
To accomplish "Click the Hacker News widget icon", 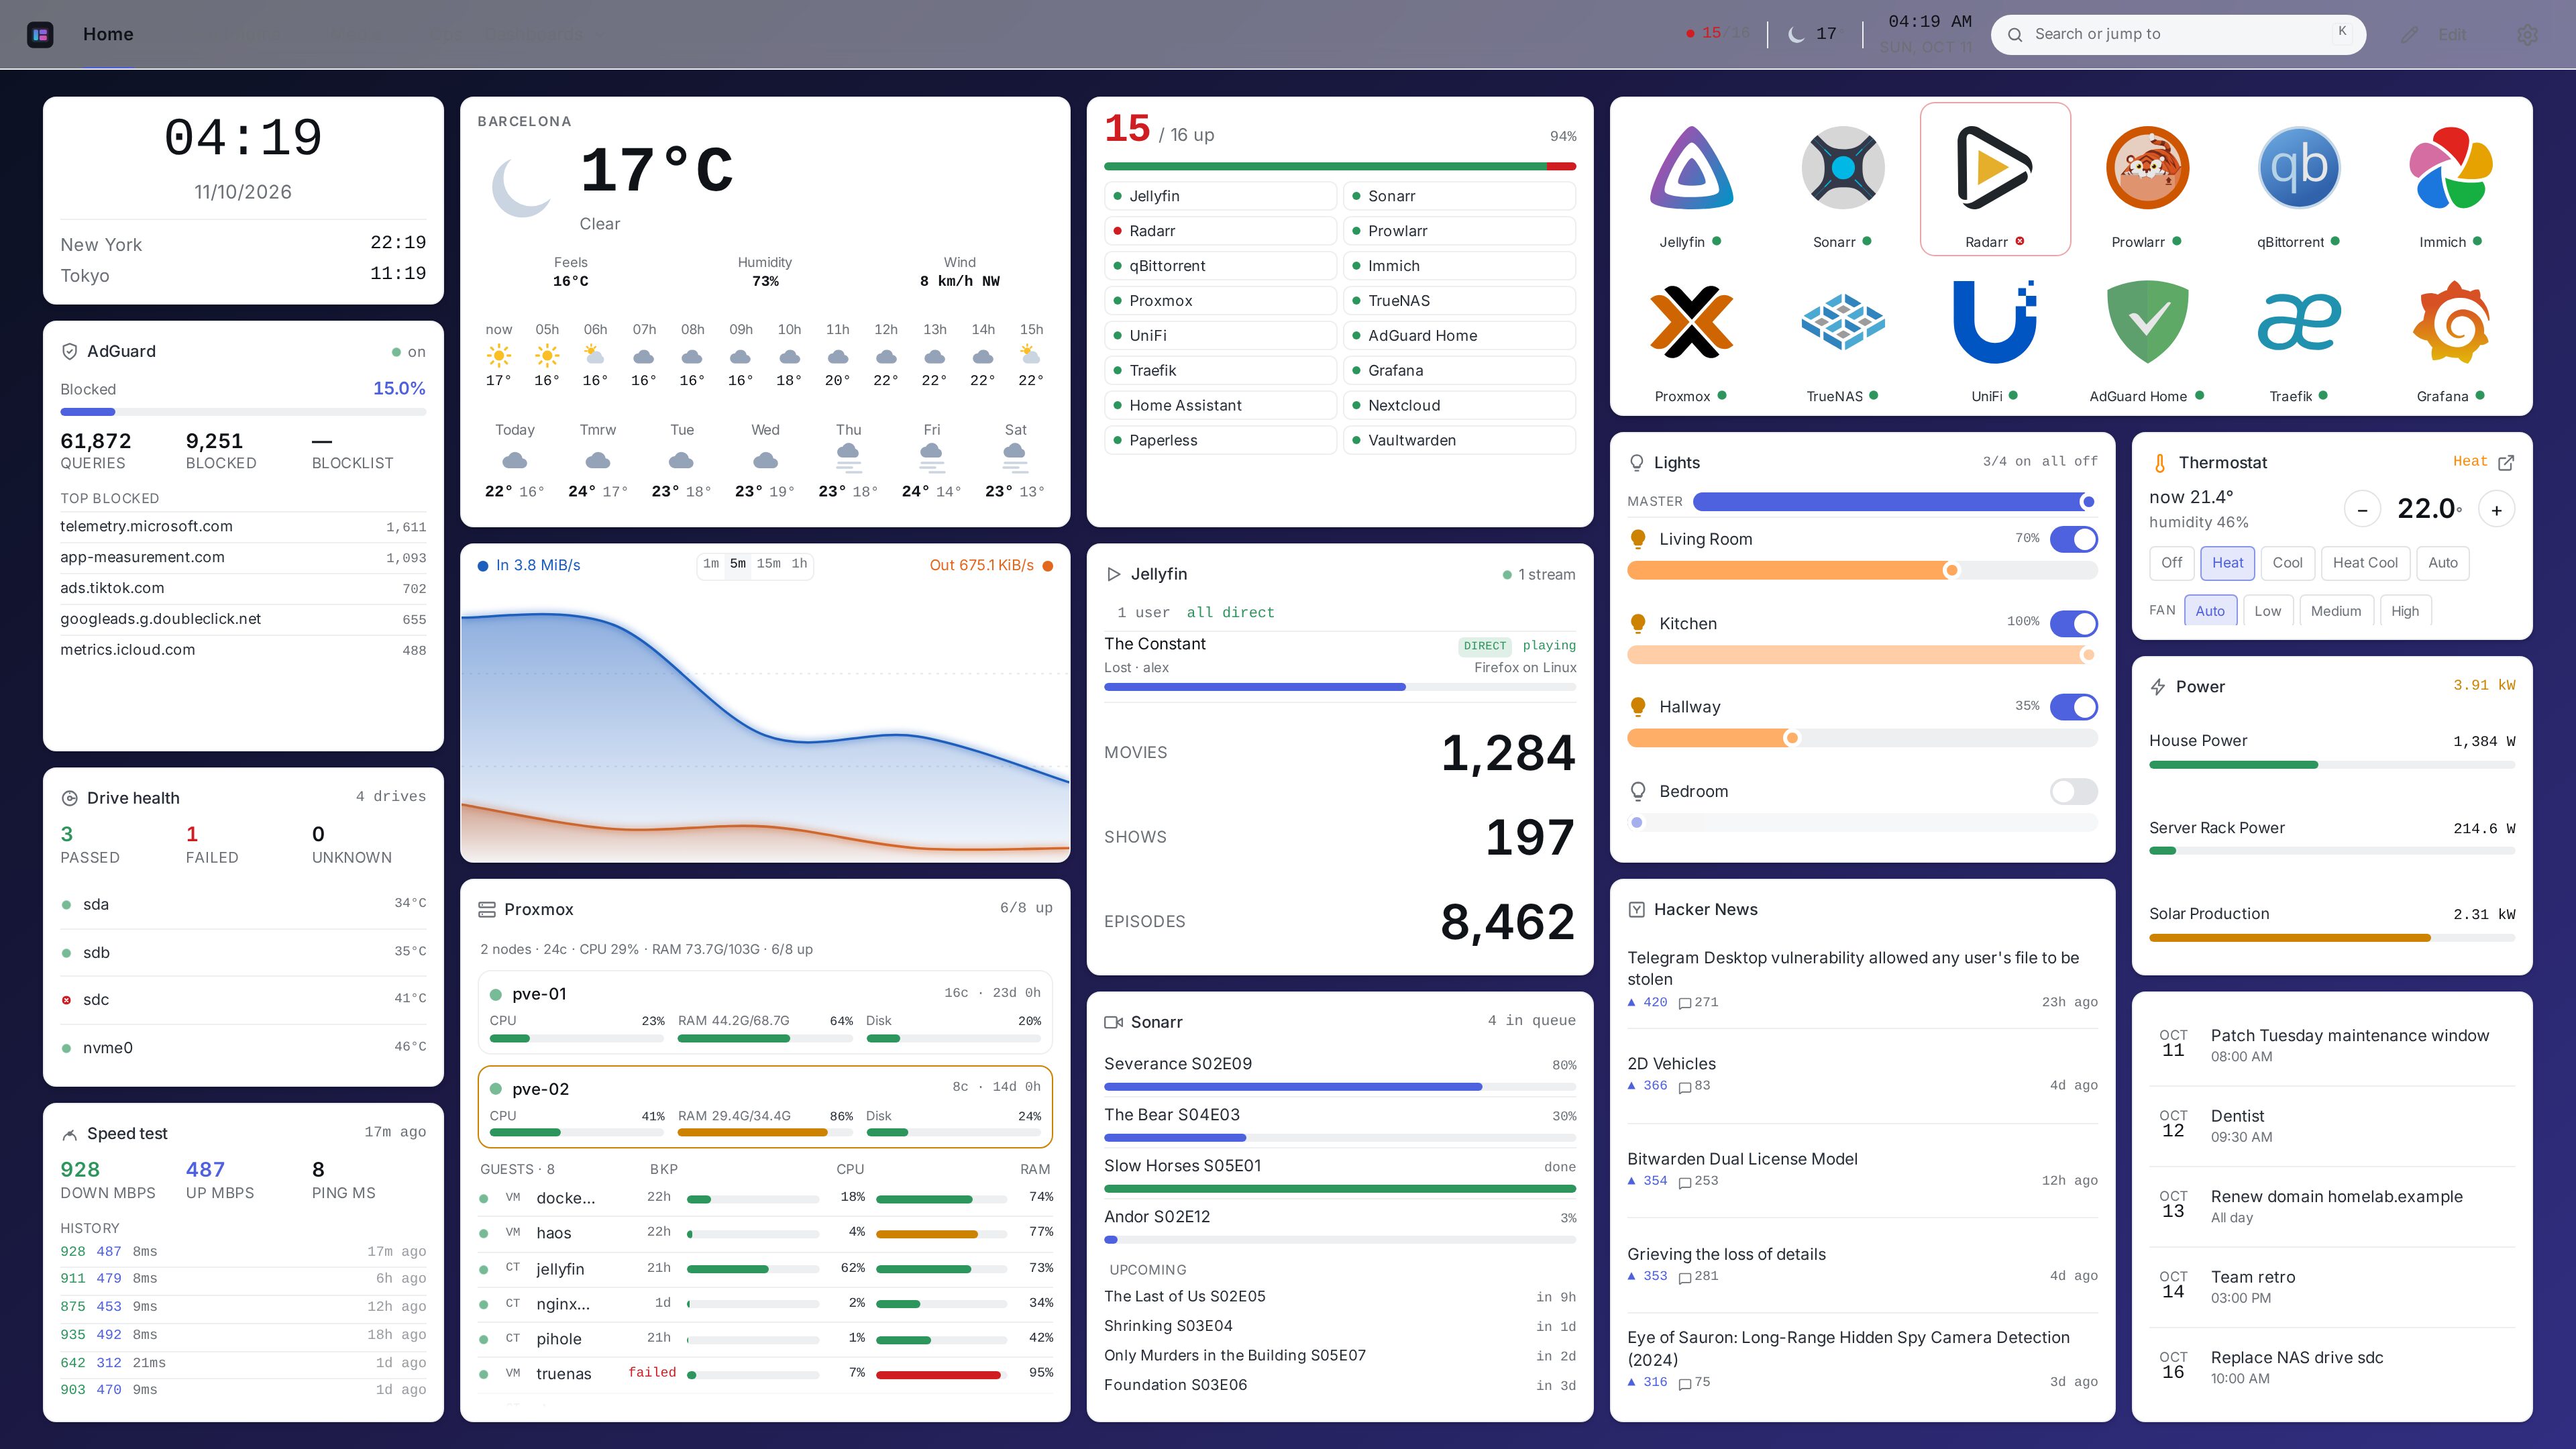I will point(1637,909).
